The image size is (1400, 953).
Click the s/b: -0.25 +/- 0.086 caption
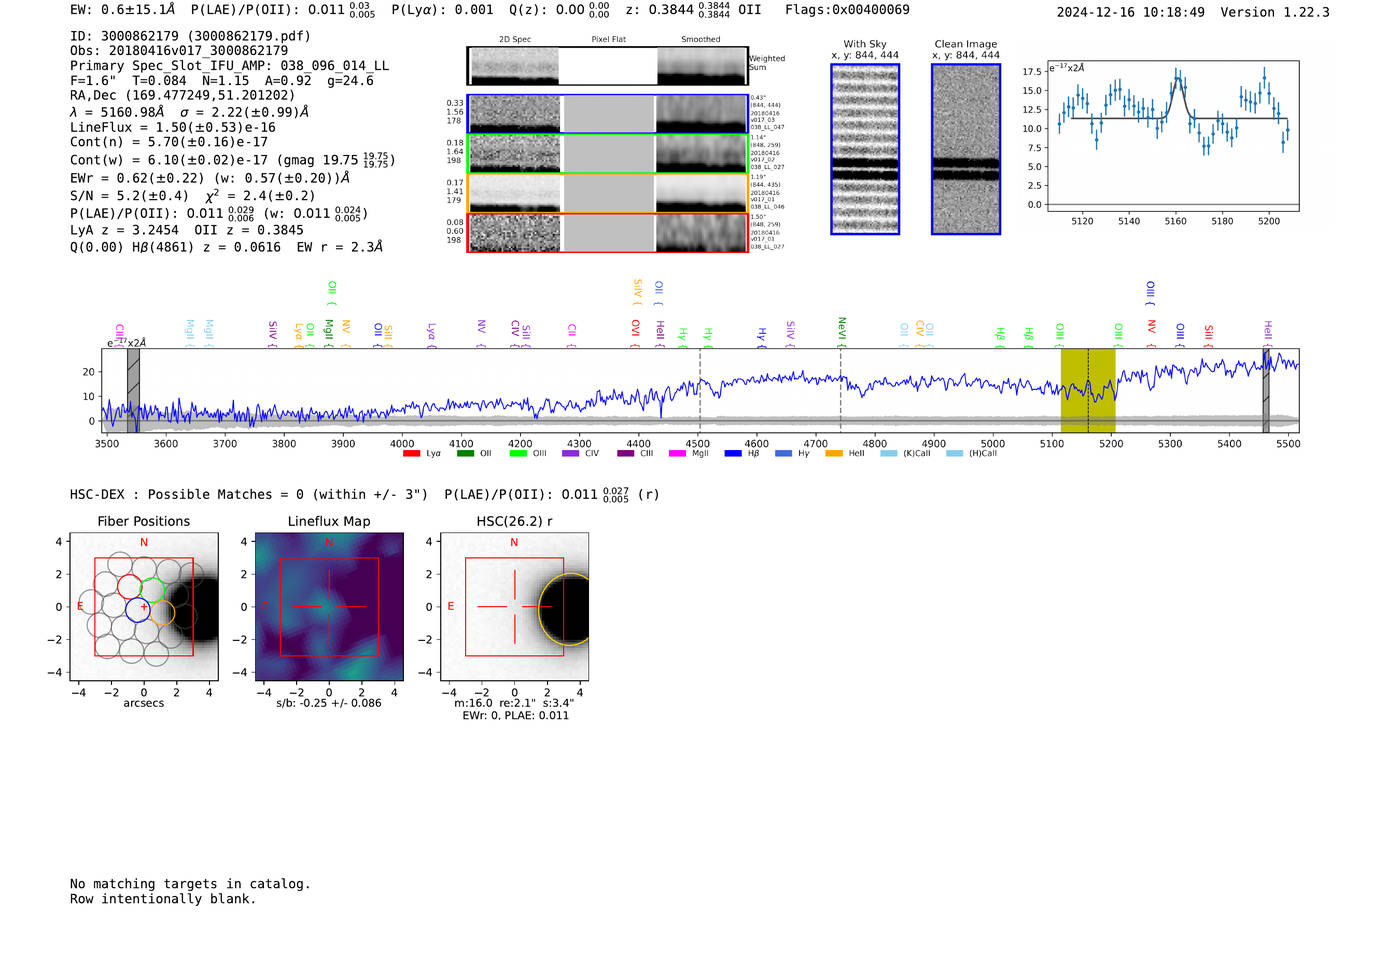click(x=329, y=703)
